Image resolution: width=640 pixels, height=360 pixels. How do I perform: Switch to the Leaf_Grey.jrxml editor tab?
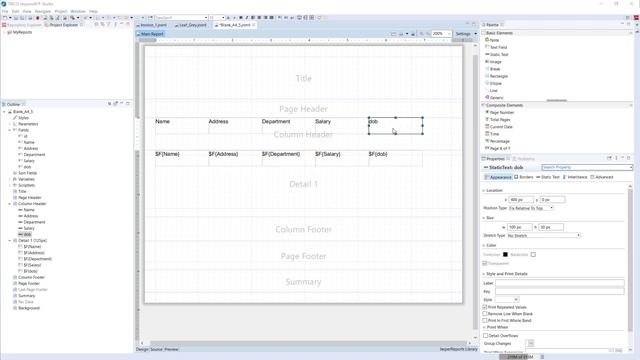click(191, 25)
